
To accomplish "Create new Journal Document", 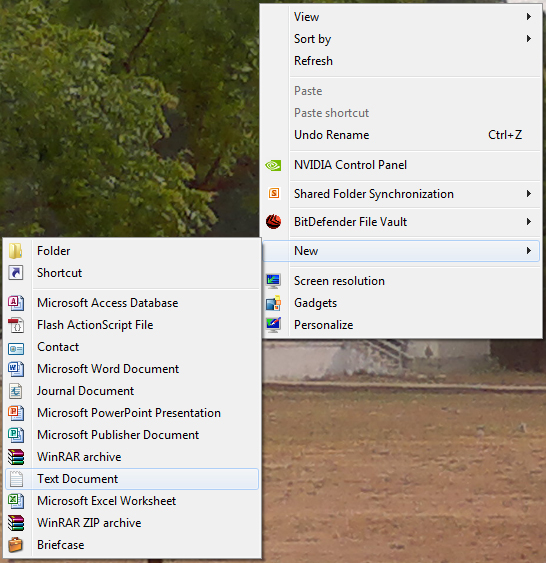I will 132,391.
